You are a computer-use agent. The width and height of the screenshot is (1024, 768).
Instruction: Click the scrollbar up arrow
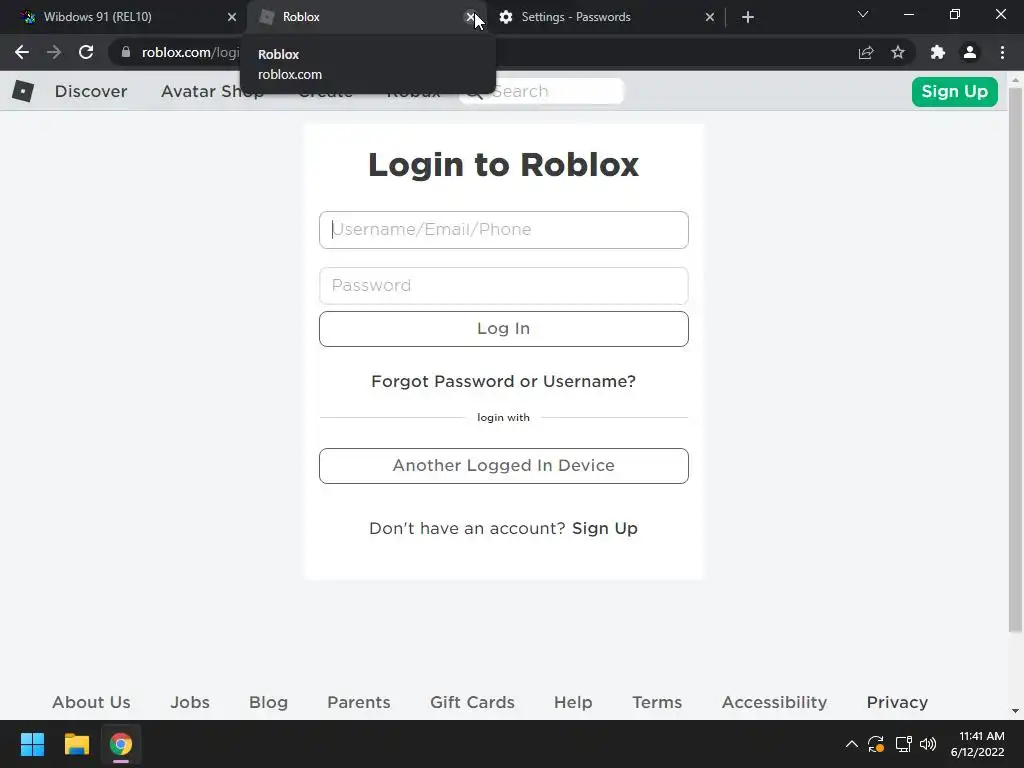[1015, 80]
